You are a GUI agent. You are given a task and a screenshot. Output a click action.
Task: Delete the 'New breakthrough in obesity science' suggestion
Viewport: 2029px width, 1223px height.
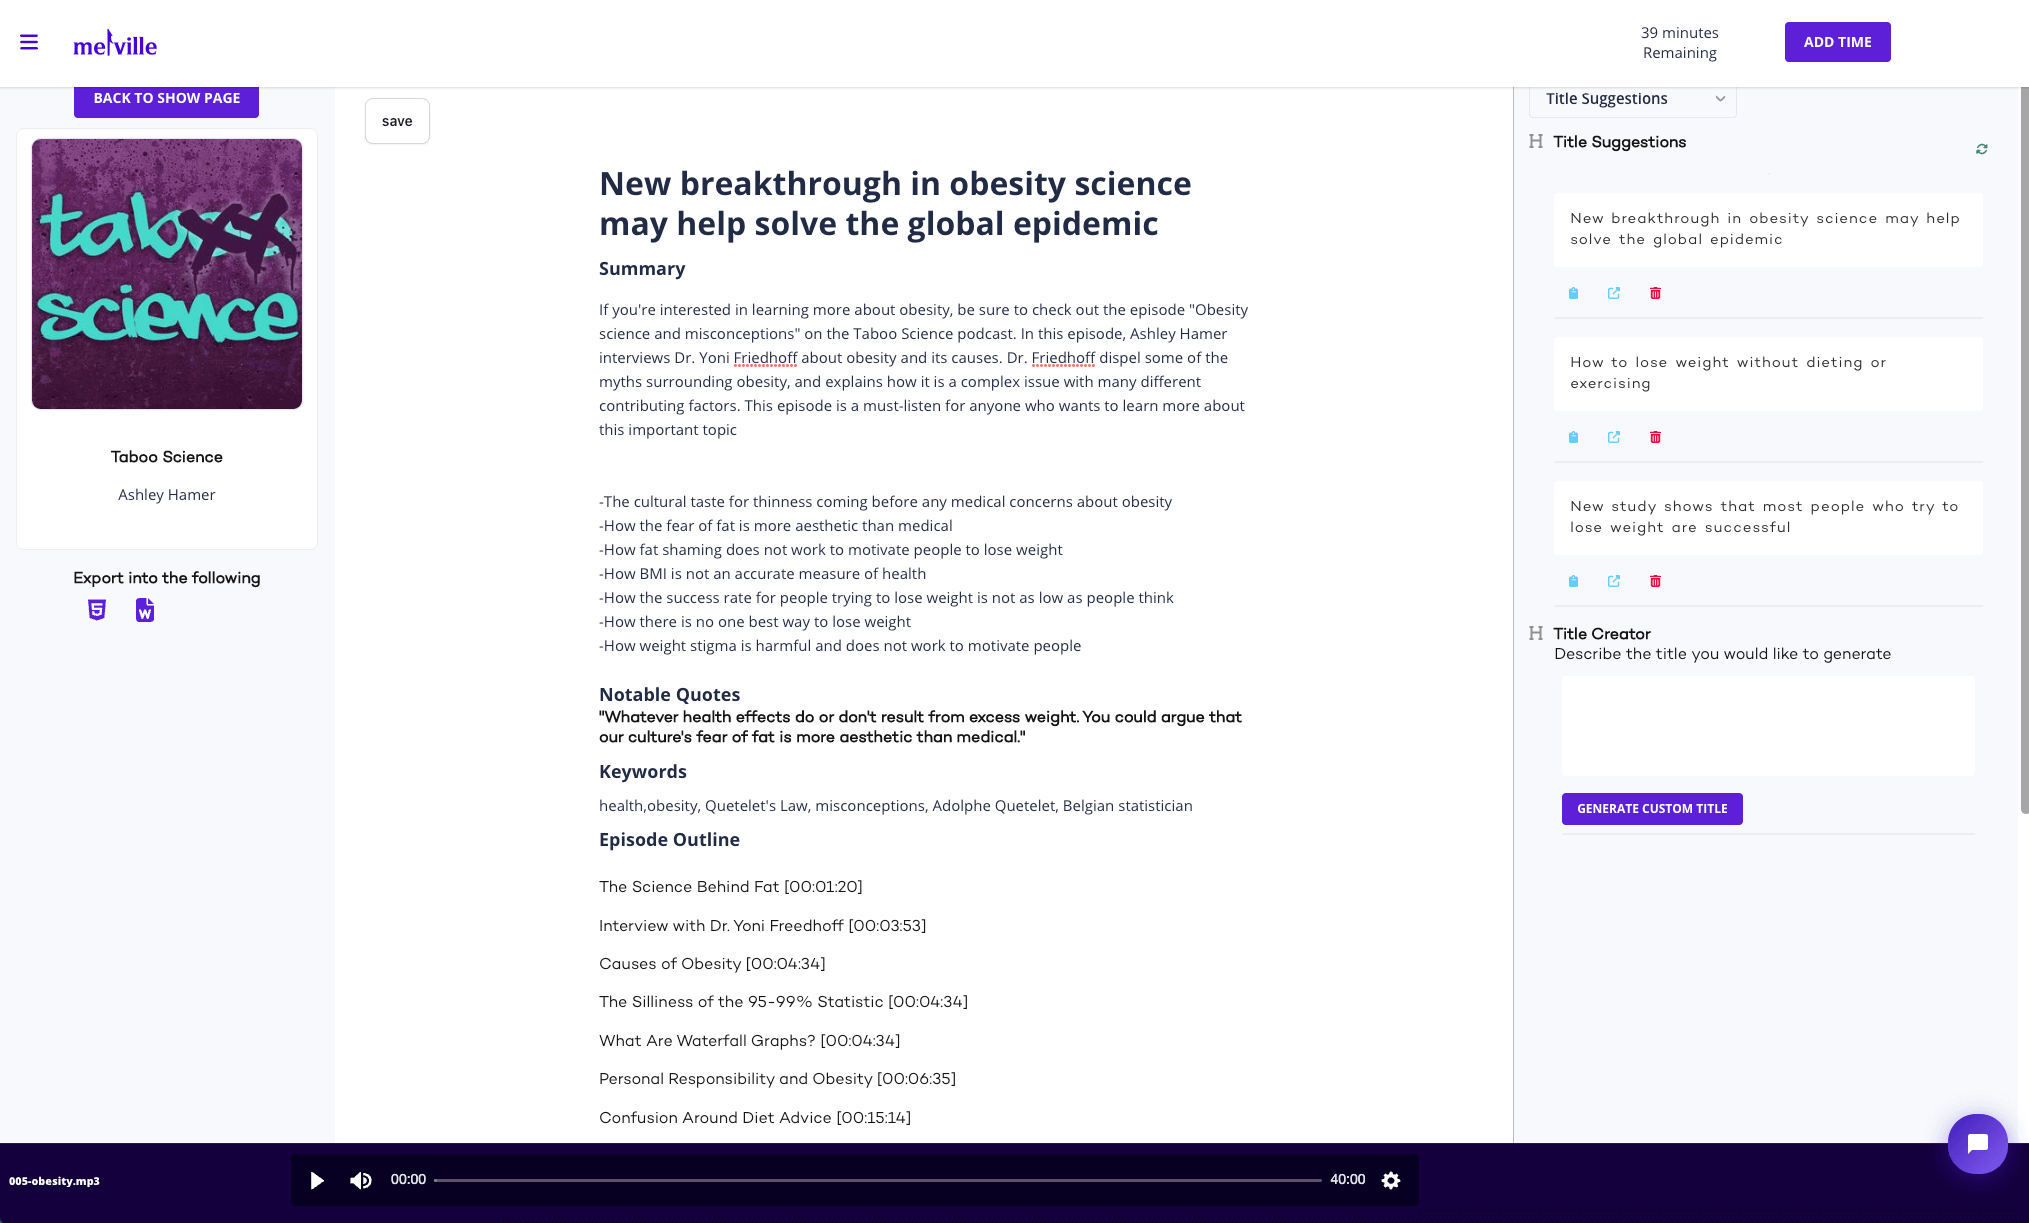coord(1655,292)
